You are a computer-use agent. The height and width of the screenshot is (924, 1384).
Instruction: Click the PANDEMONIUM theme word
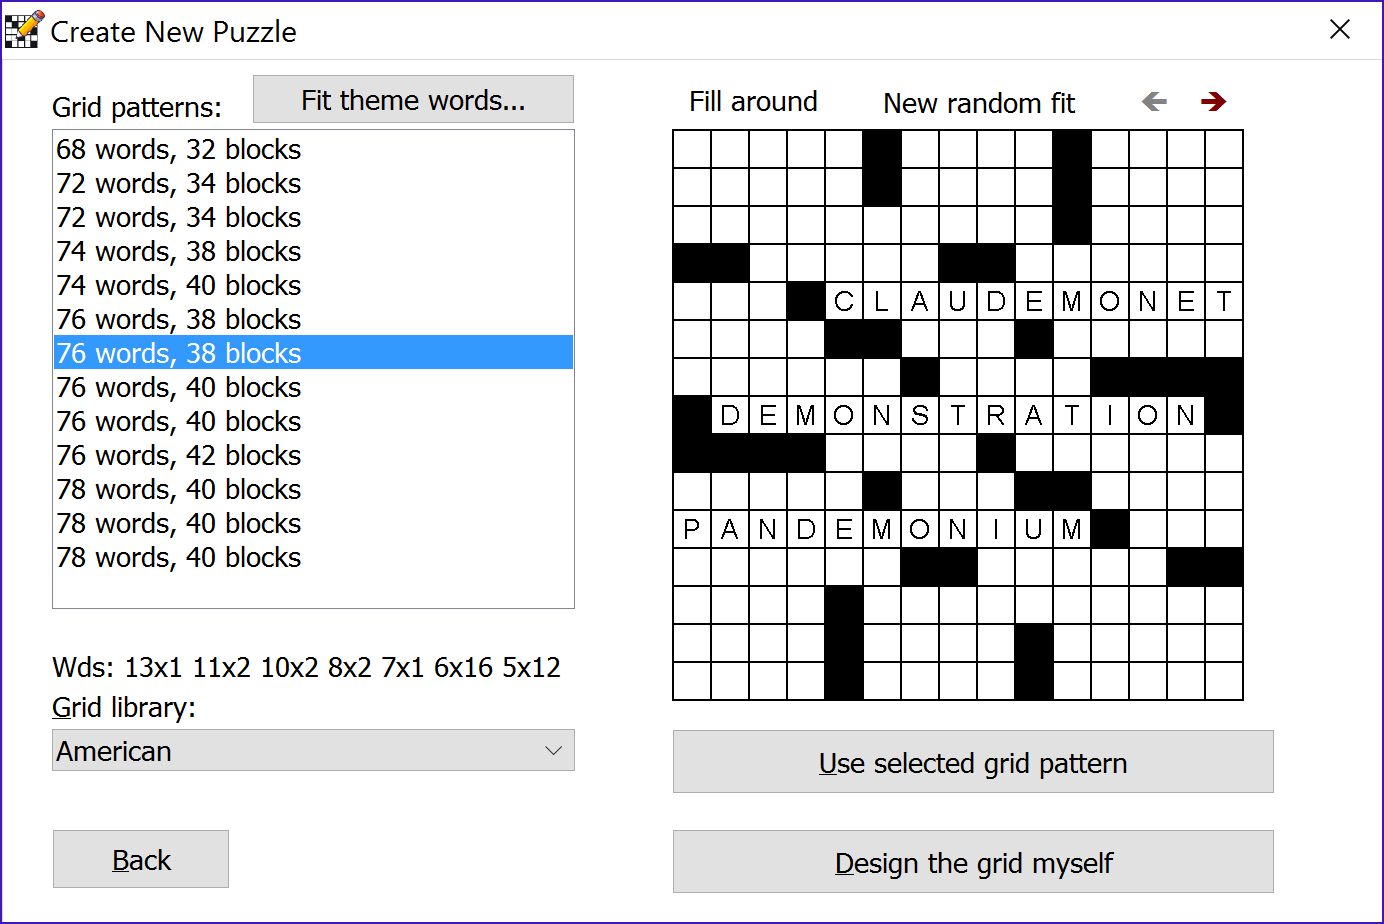[882, 529]
